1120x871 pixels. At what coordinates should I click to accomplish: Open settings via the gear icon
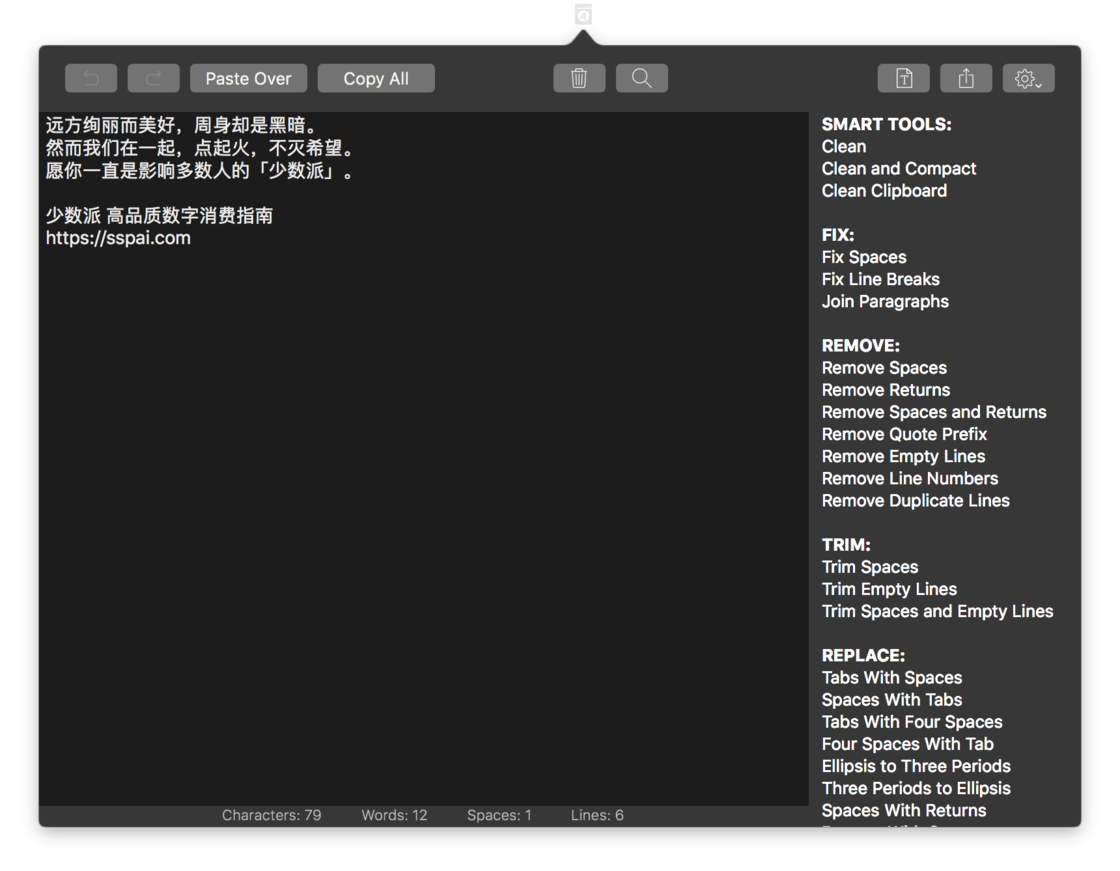1025,78
